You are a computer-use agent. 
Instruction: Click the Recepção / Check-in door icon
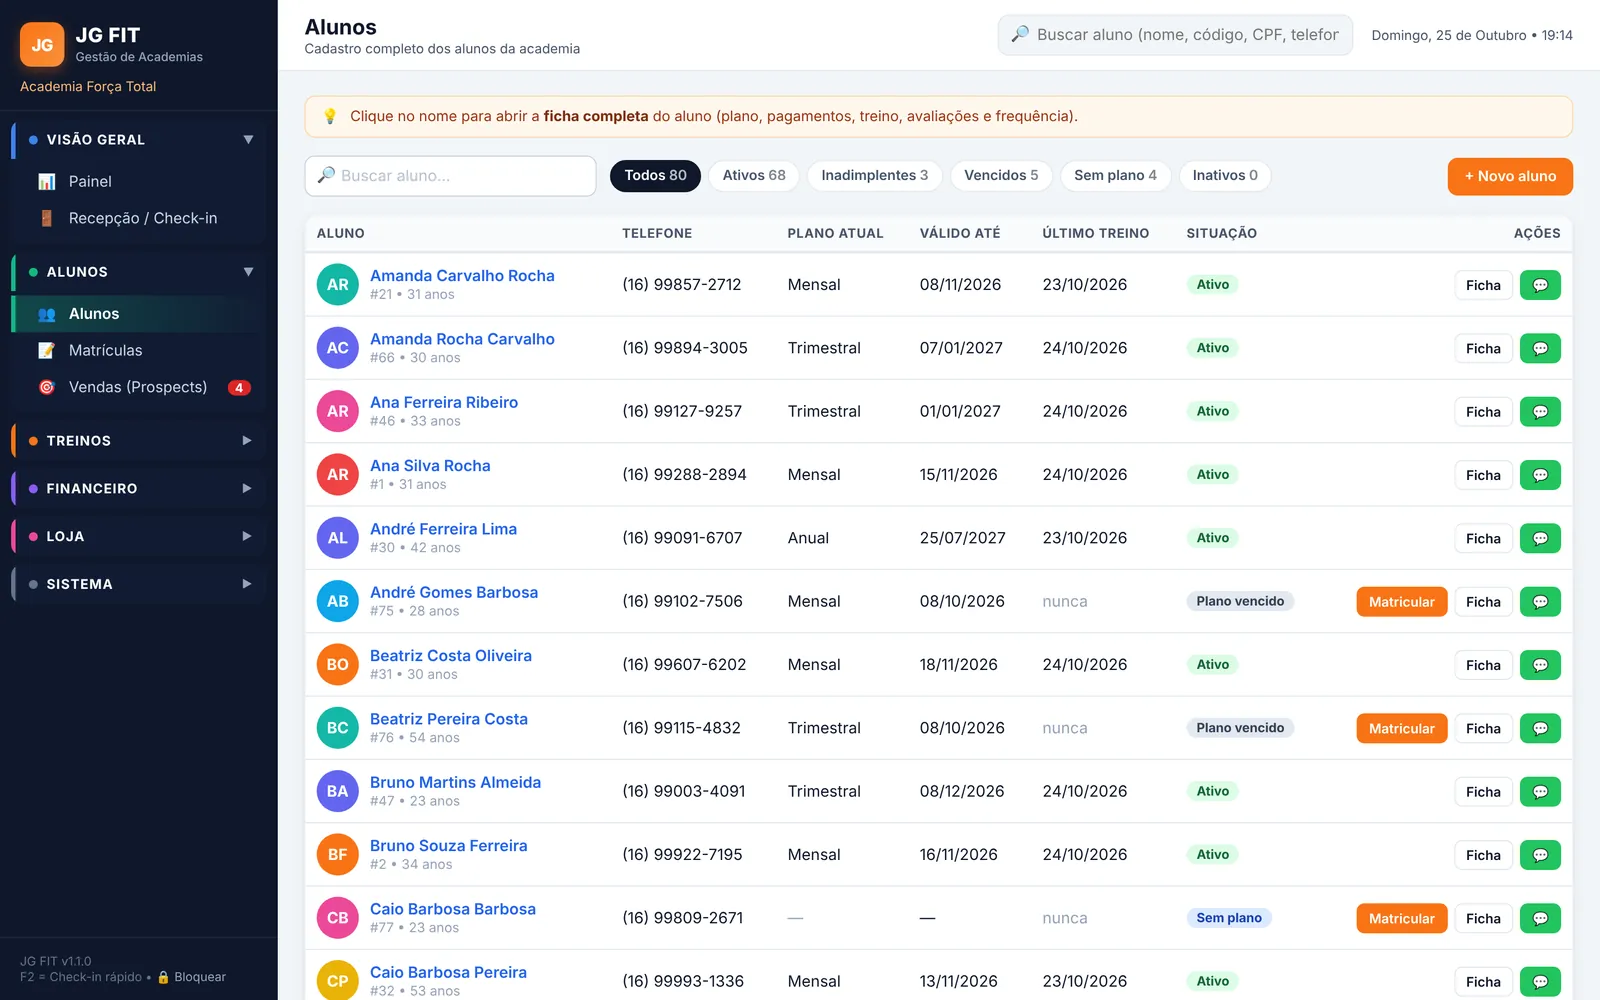click(47, 218)
